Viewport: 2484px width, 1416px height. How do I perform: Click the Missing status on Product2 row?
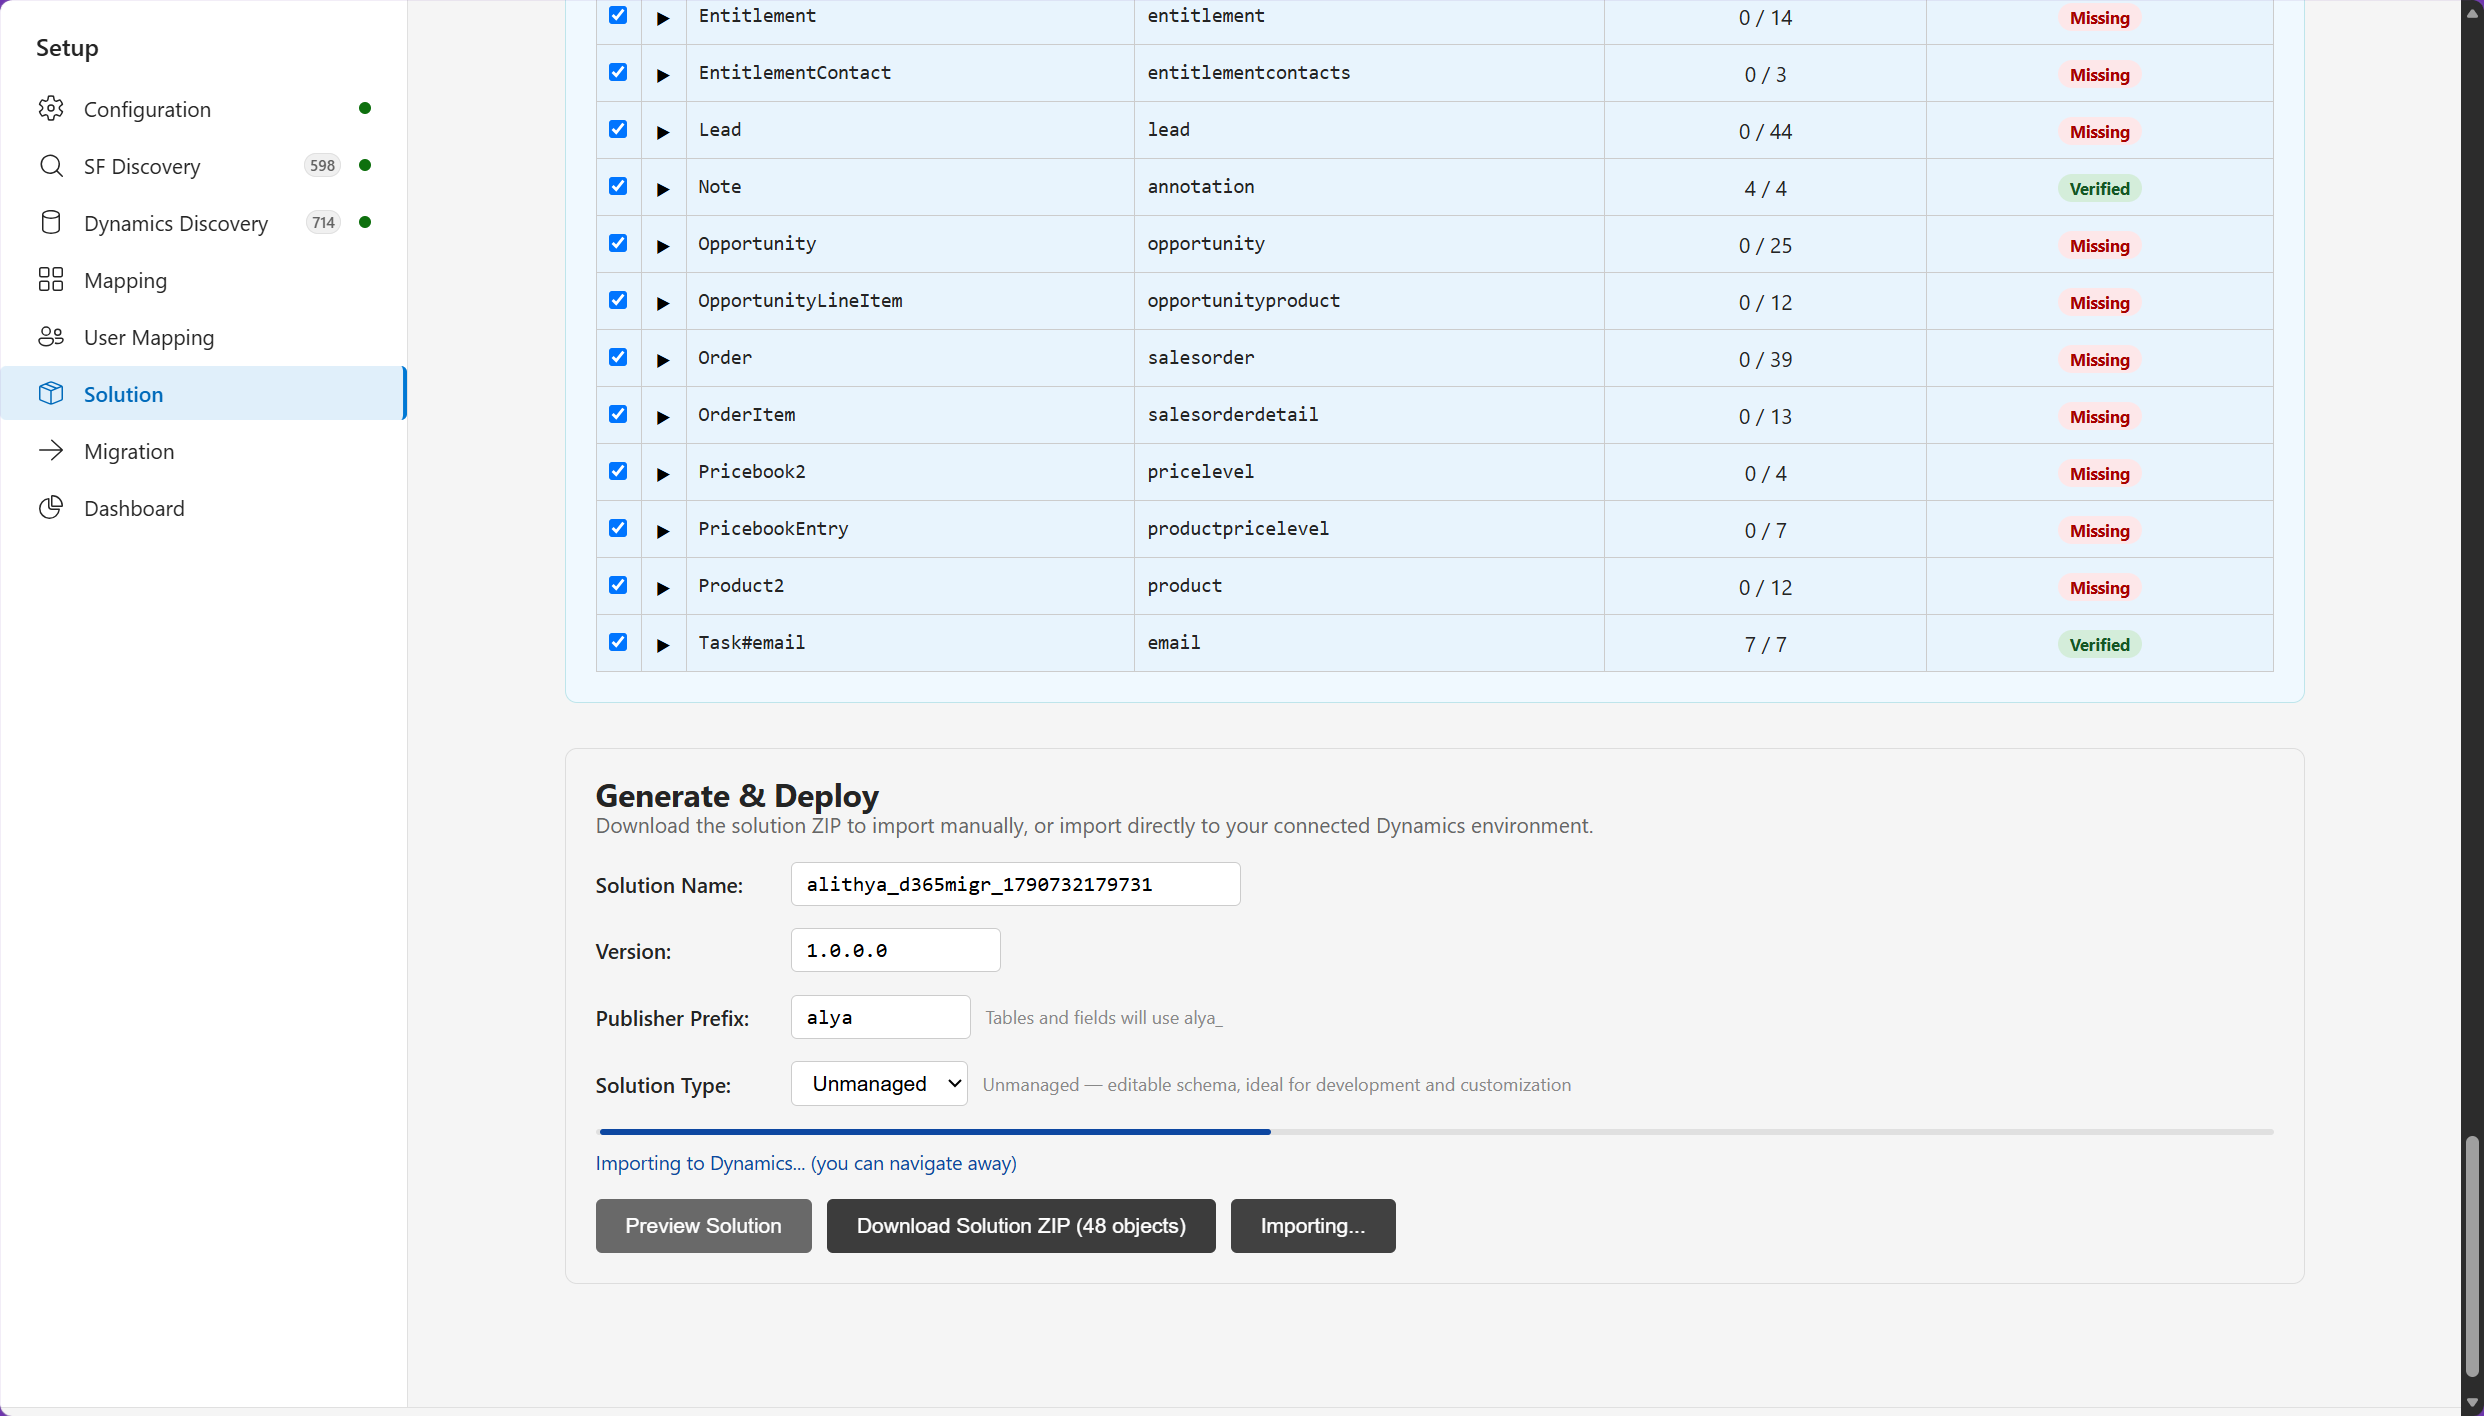click(x=2099, y=588)
